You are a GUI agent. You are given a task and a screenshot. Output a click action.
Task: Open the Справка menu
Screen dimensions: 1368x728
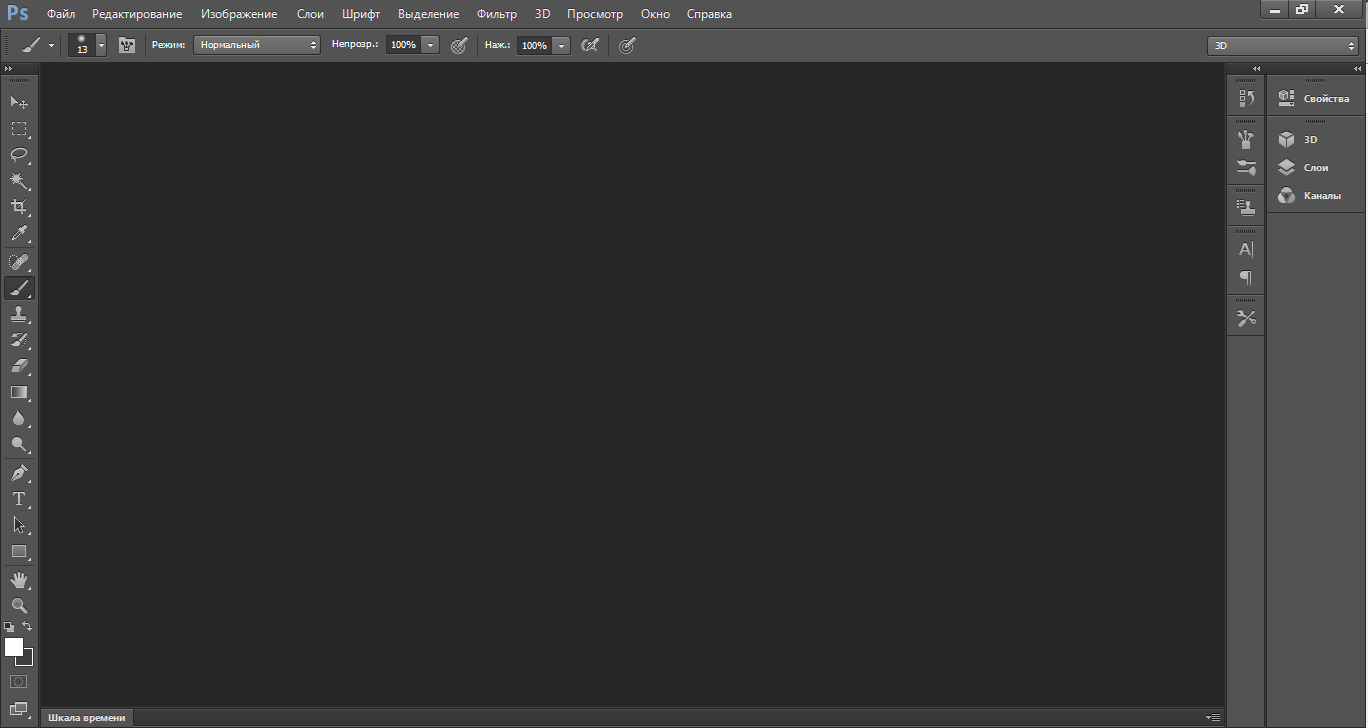(x=709, y=14)
